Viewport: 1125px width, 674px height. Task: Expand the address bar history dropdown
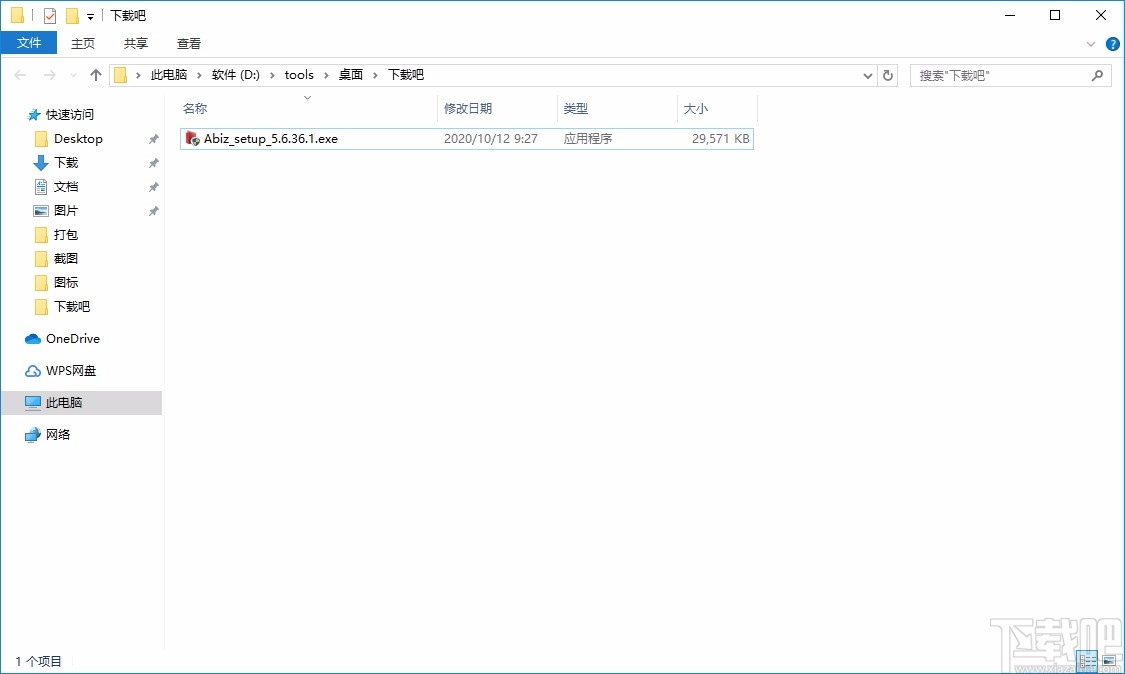(867, 74)
